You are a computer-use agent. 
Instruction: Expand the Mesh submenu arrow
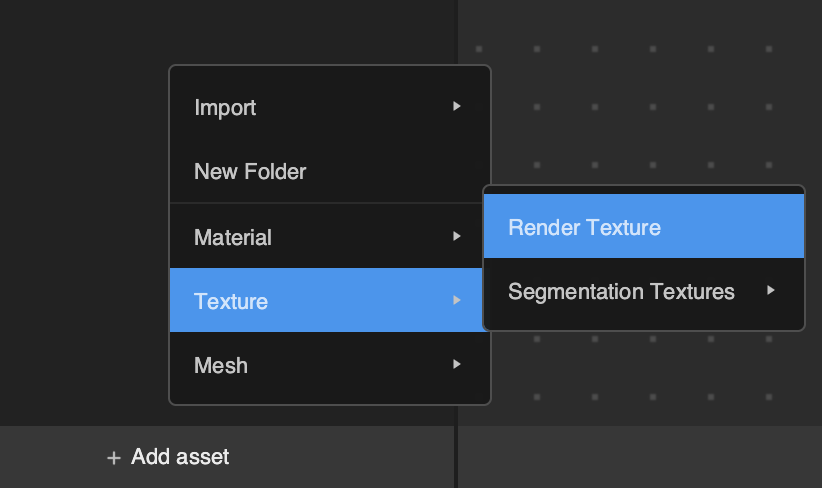tap(457, 364)
